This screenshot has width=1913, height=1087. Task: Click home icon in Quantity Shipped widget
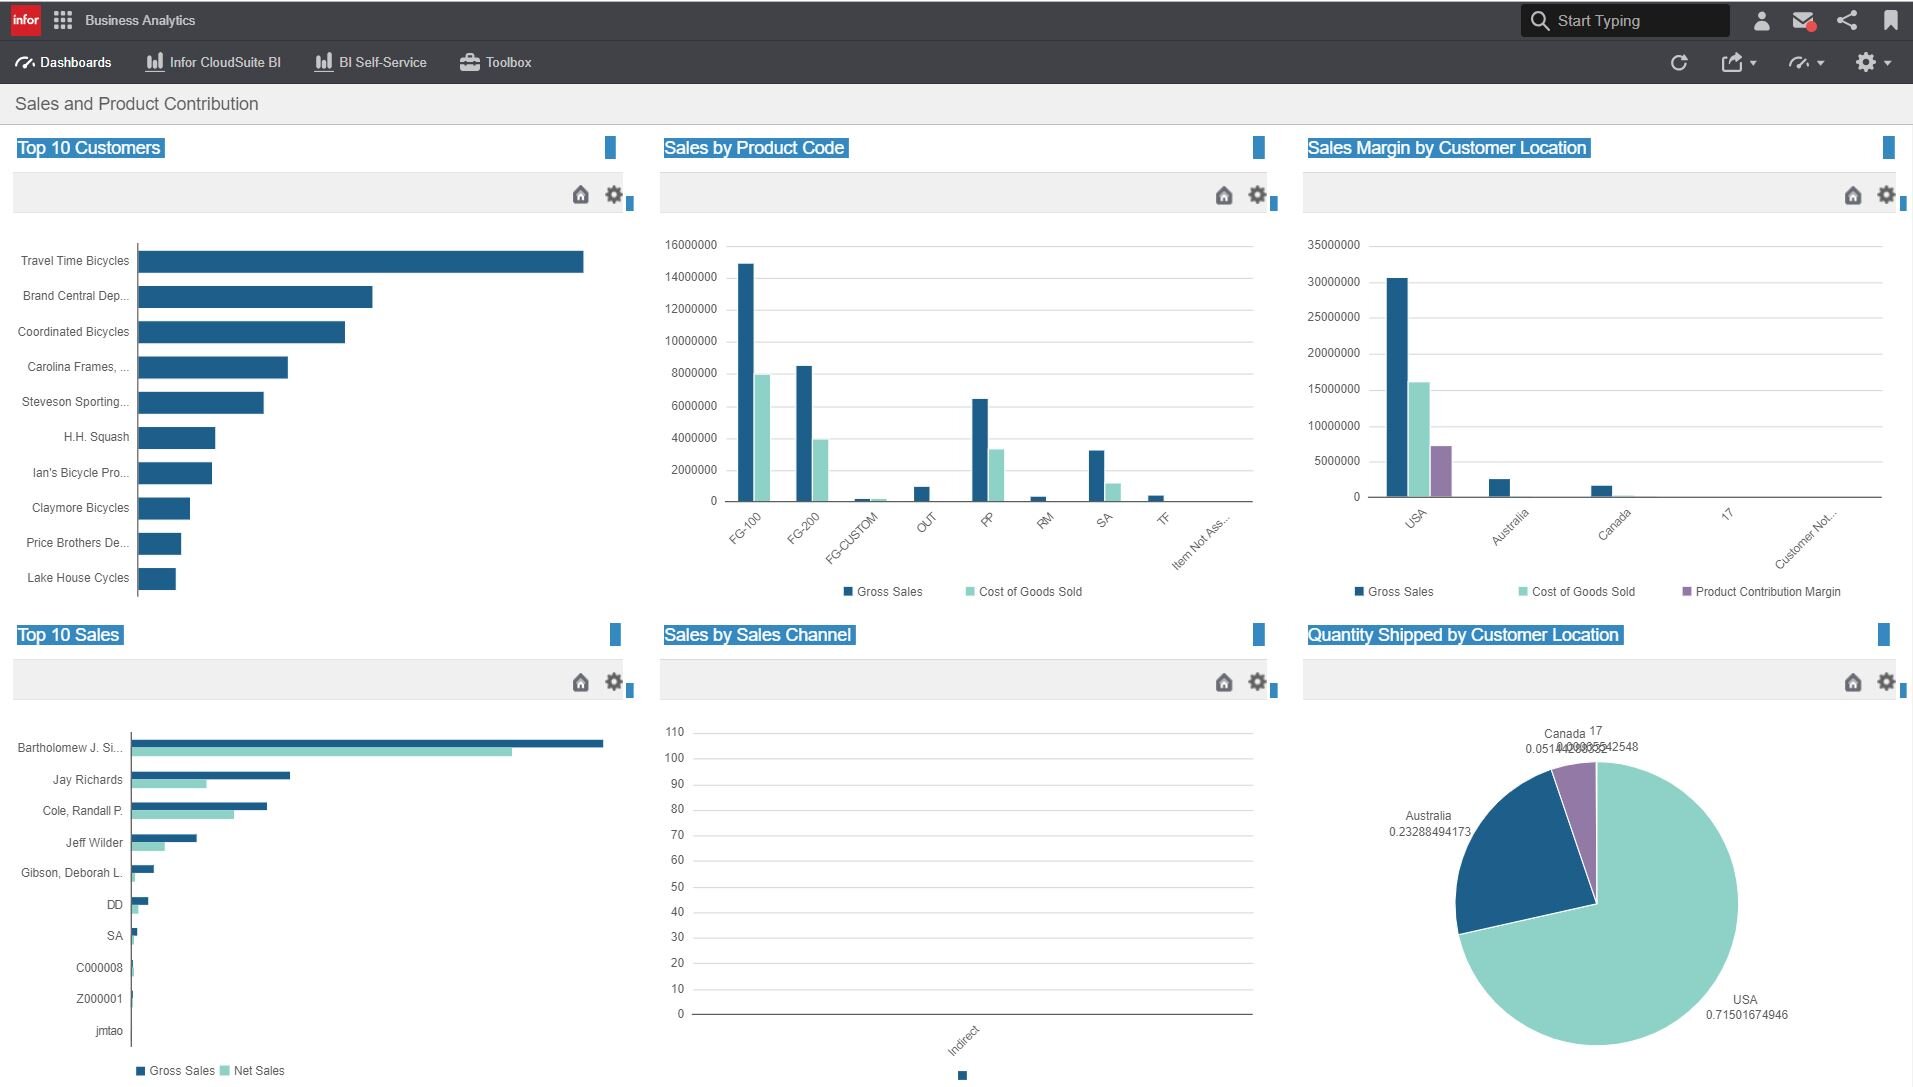(x=1852, y=682)
